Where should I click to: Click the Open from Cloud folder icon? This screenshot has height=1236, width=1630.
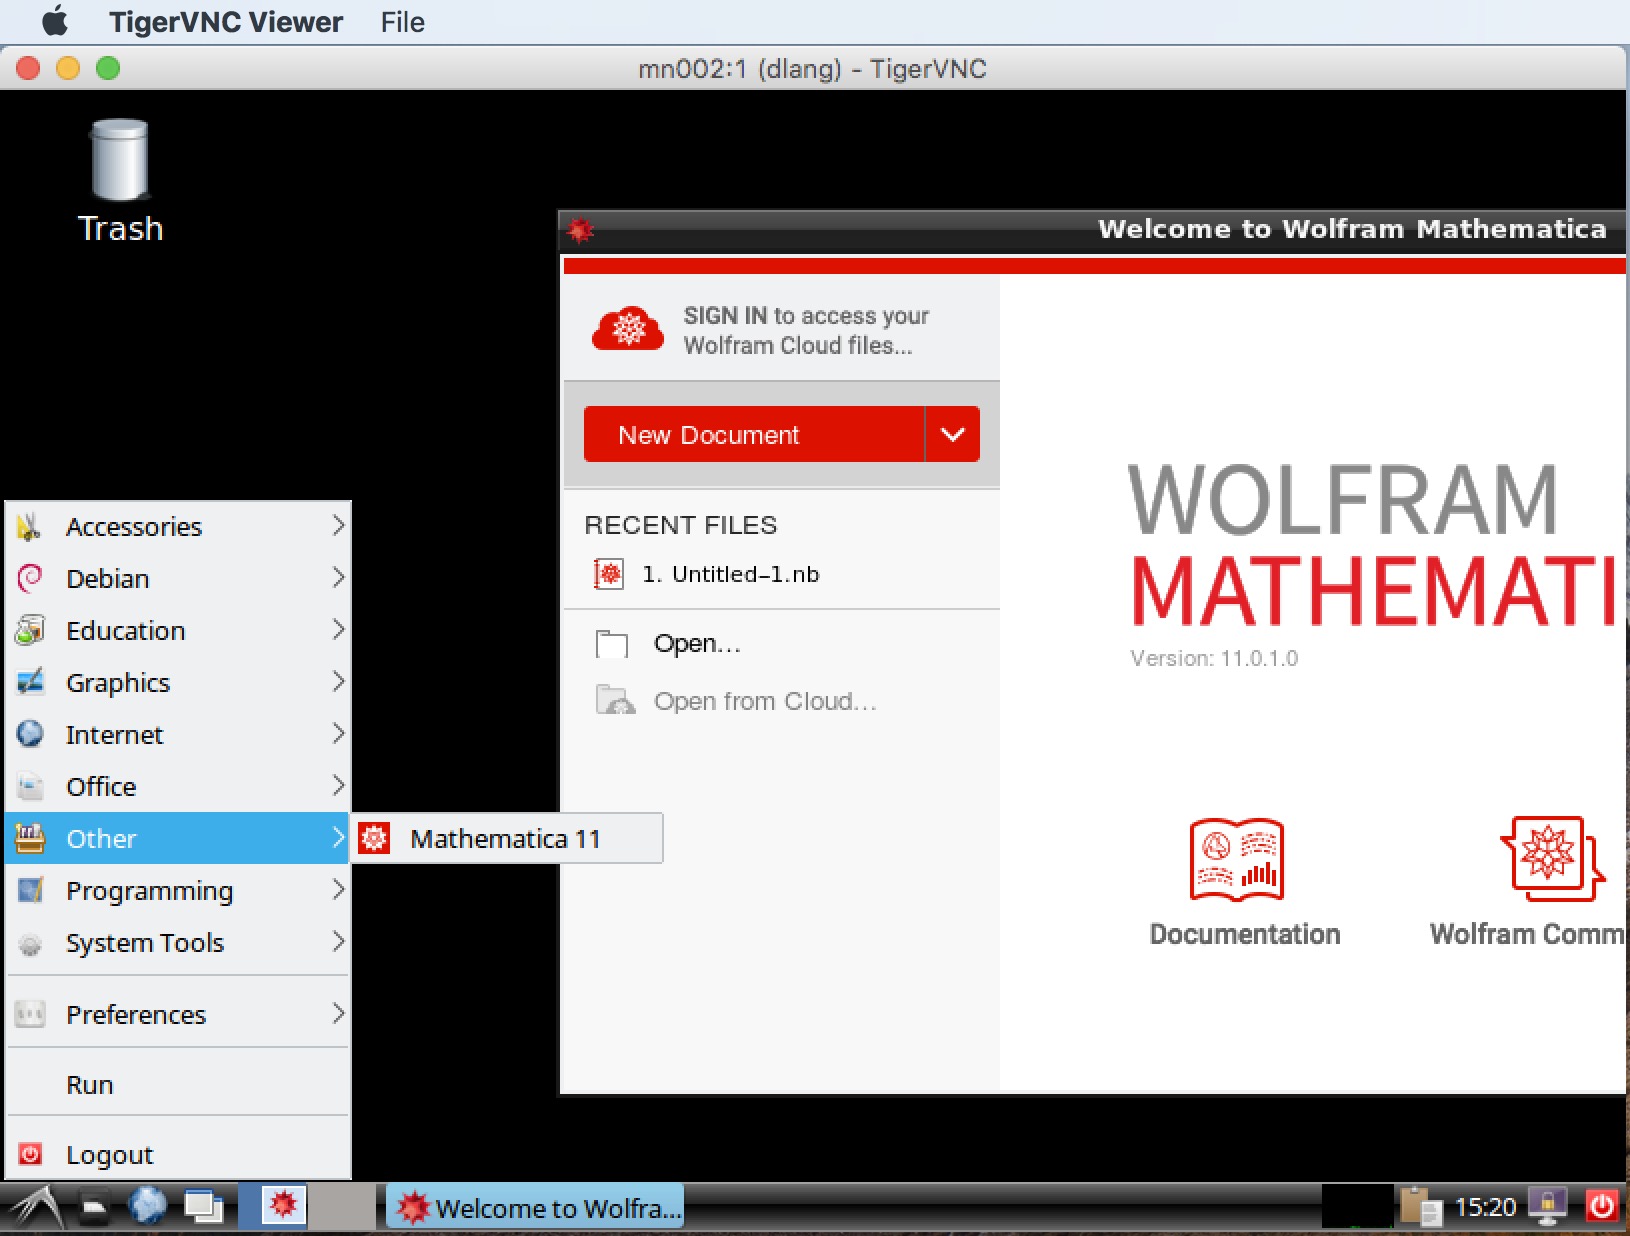pyautogui.click(x=615, y=700)
